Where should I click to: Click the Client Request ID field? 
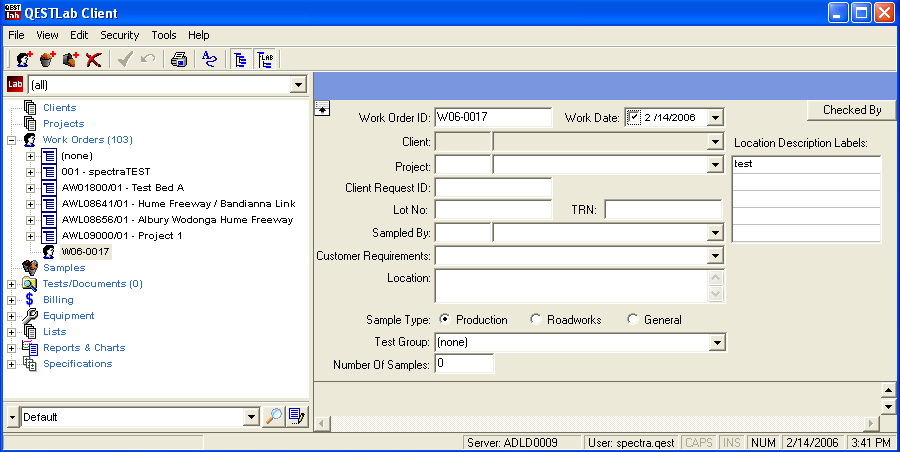coord(493,187)
